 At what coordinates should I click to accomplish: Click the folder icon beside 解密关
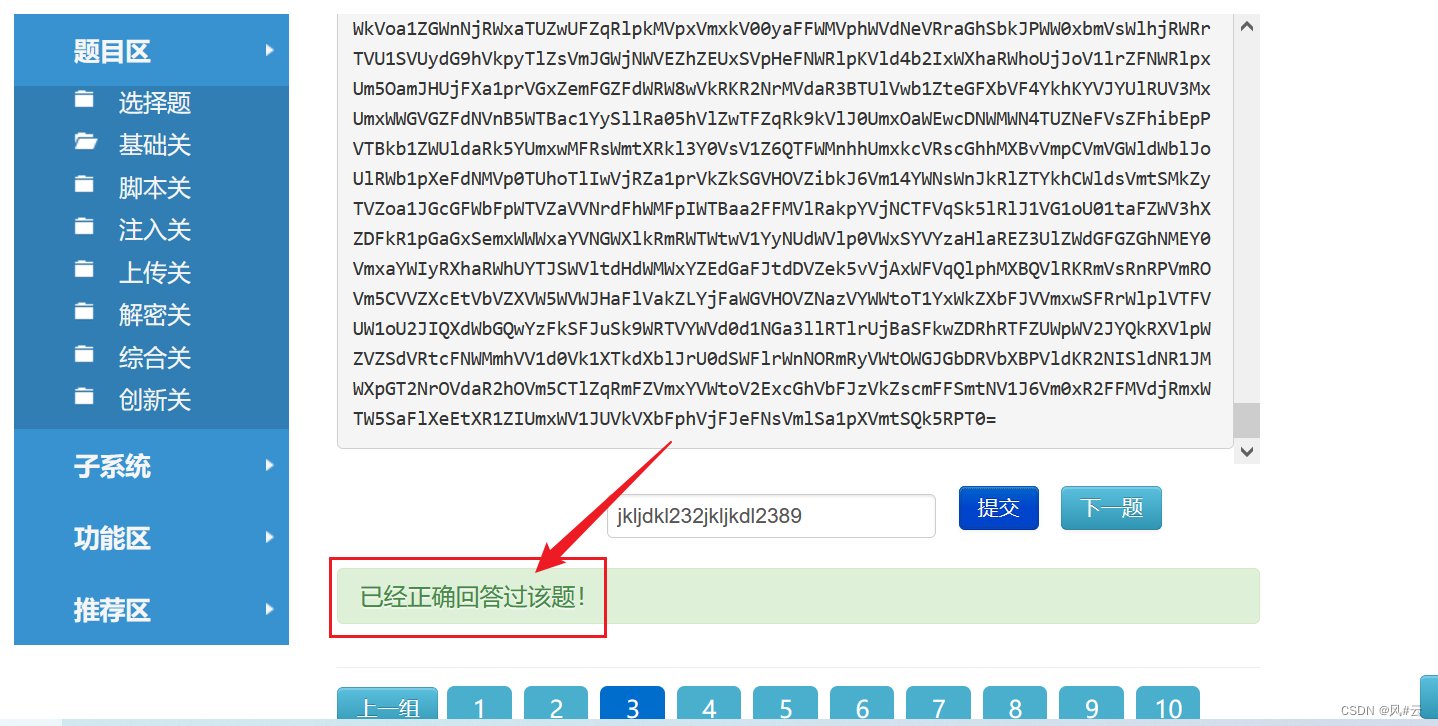coord(84,313)
